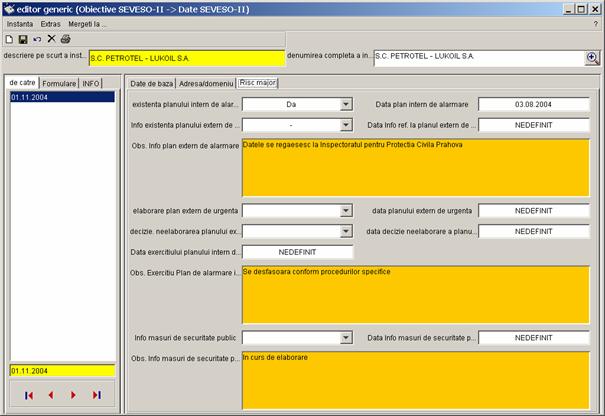Click the delete X toolbar icon
Viewport: 605px width, 416px height.
click(51, 38)
